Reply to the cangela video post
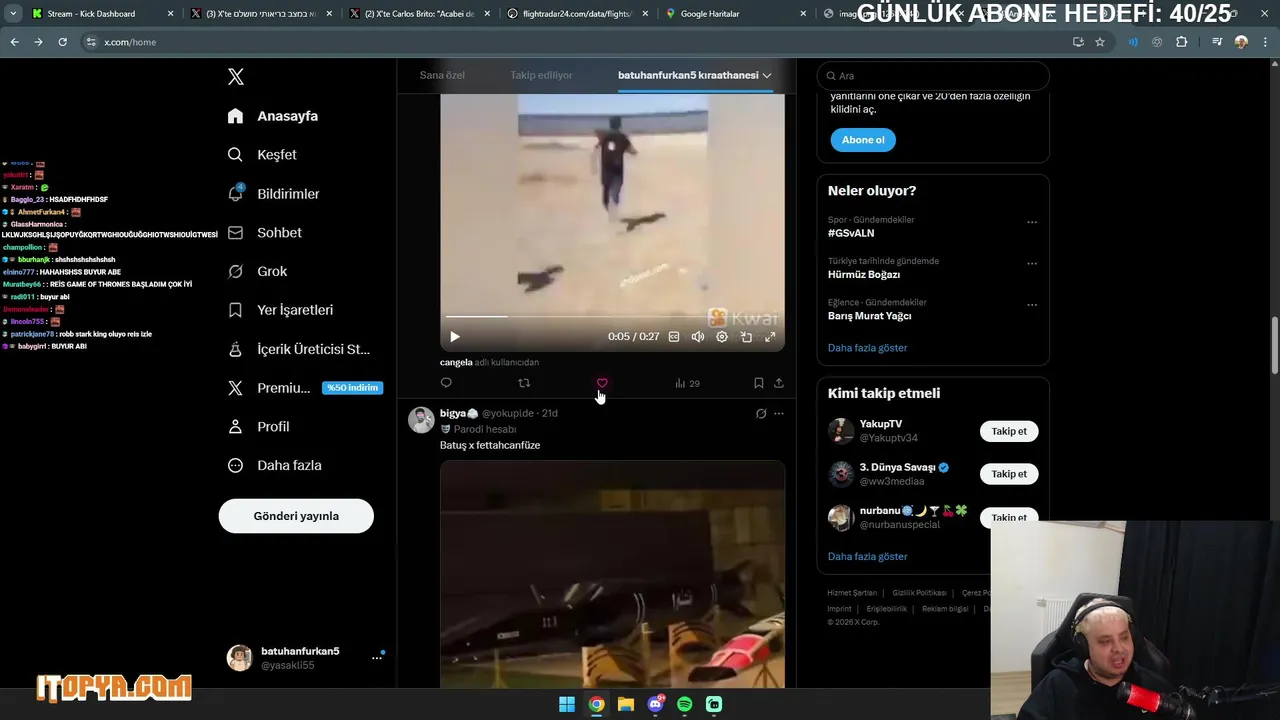The width and height of the screenshot is (1280, 720). tap(446, 383)
